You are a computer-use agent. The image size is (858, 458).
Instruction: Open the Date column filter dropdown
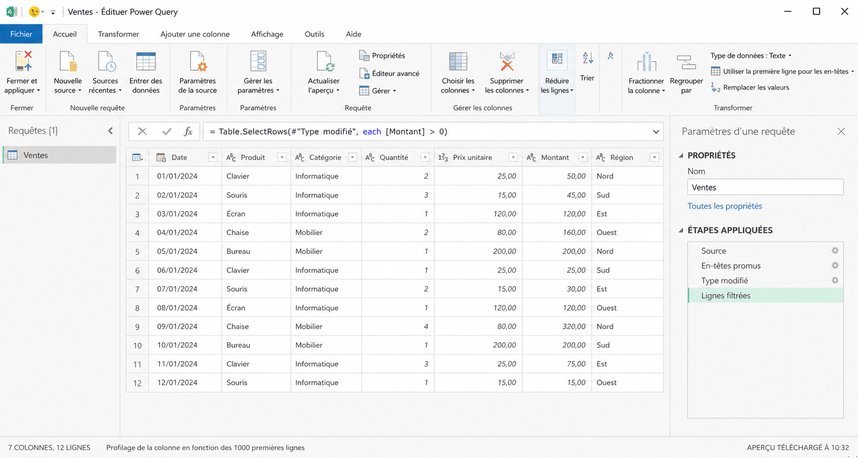tap(213, 158)
